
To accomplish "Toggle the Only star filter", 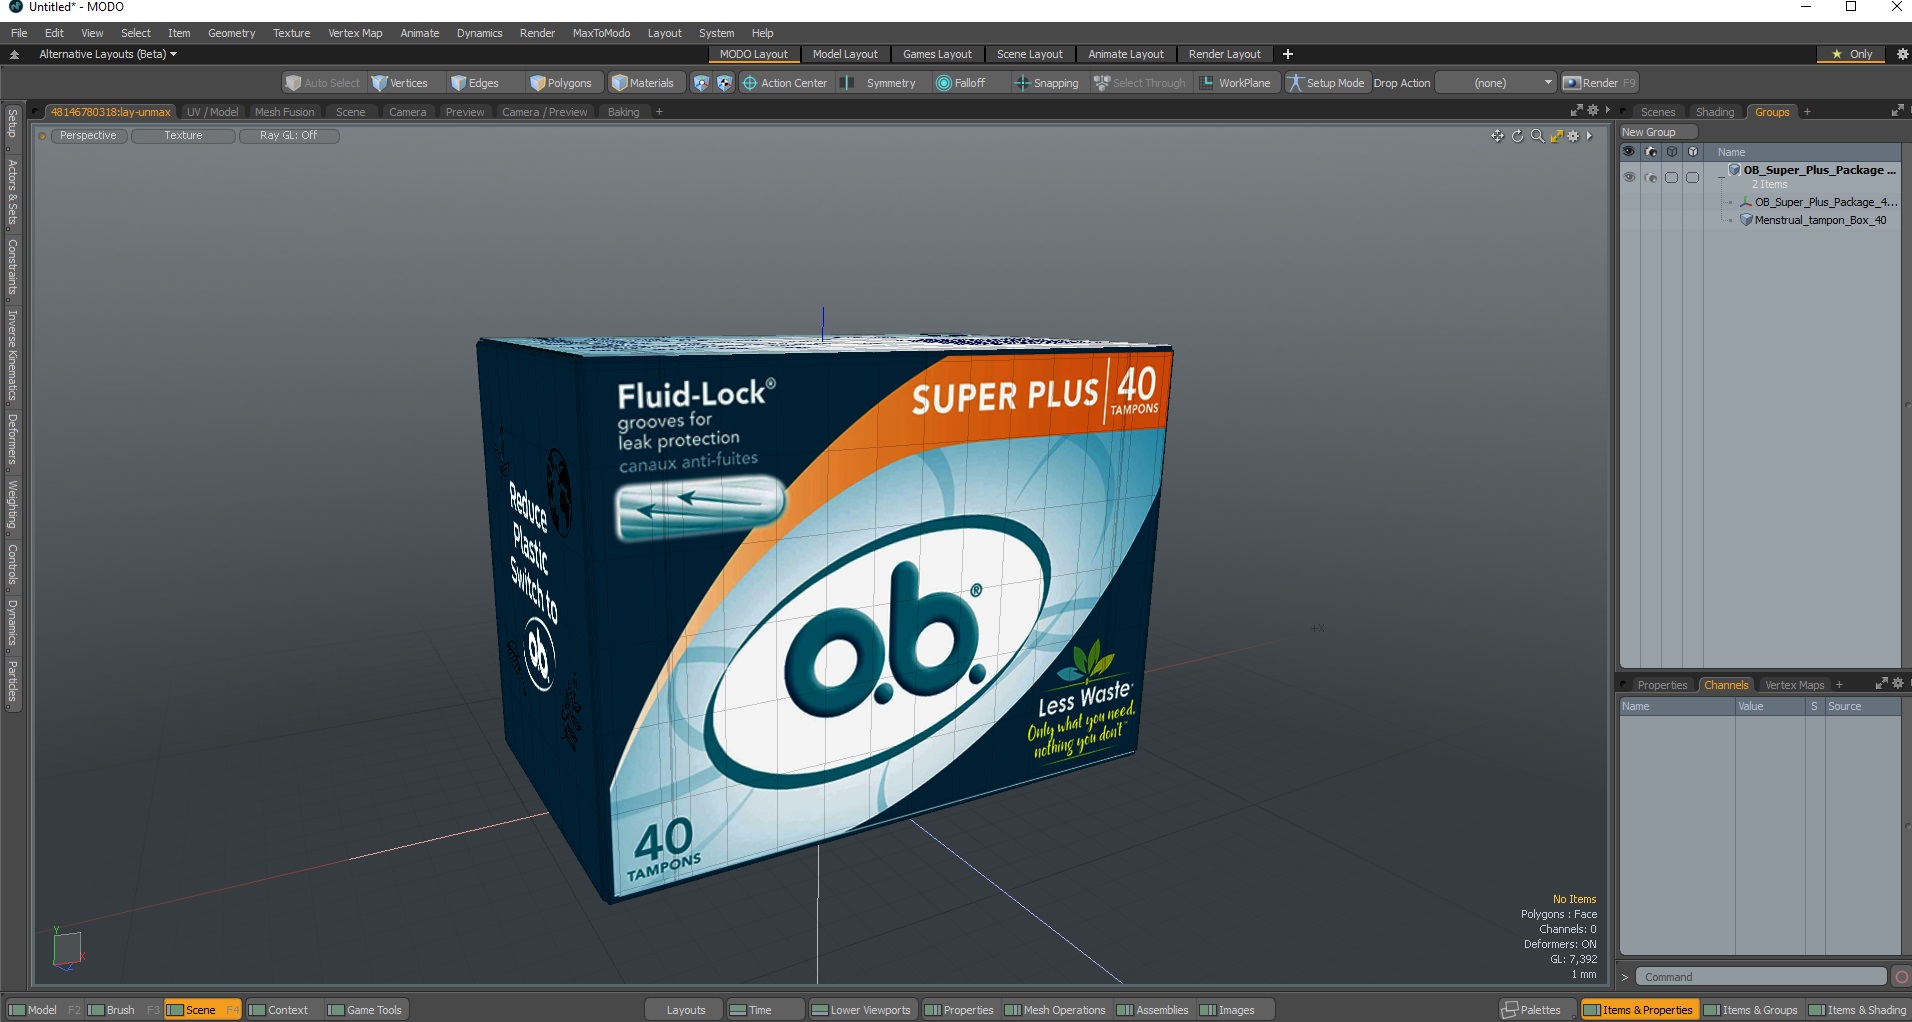I will (x=1851, y=54).
